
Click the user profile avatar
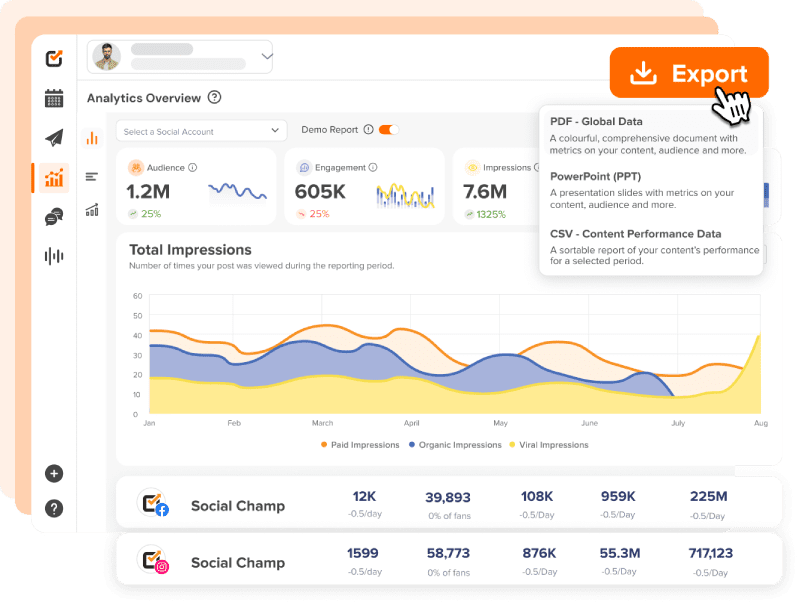click(107, 57)
